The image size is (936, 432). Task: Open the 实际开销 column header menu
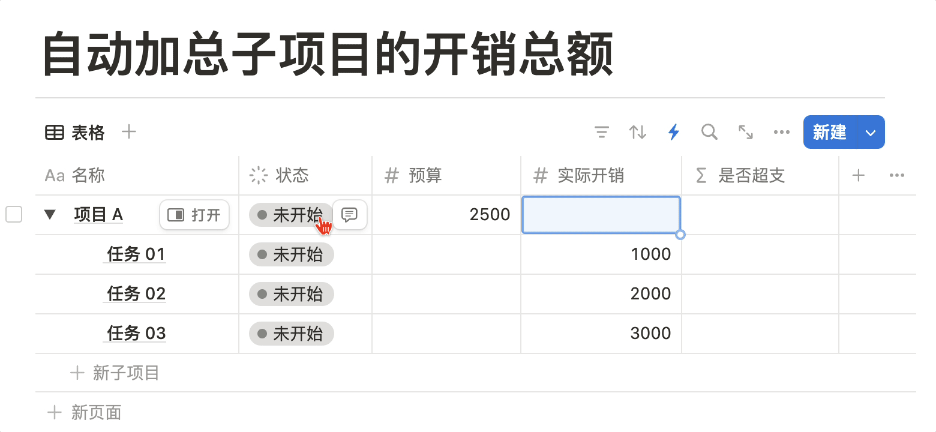click(x=590, y=176)
